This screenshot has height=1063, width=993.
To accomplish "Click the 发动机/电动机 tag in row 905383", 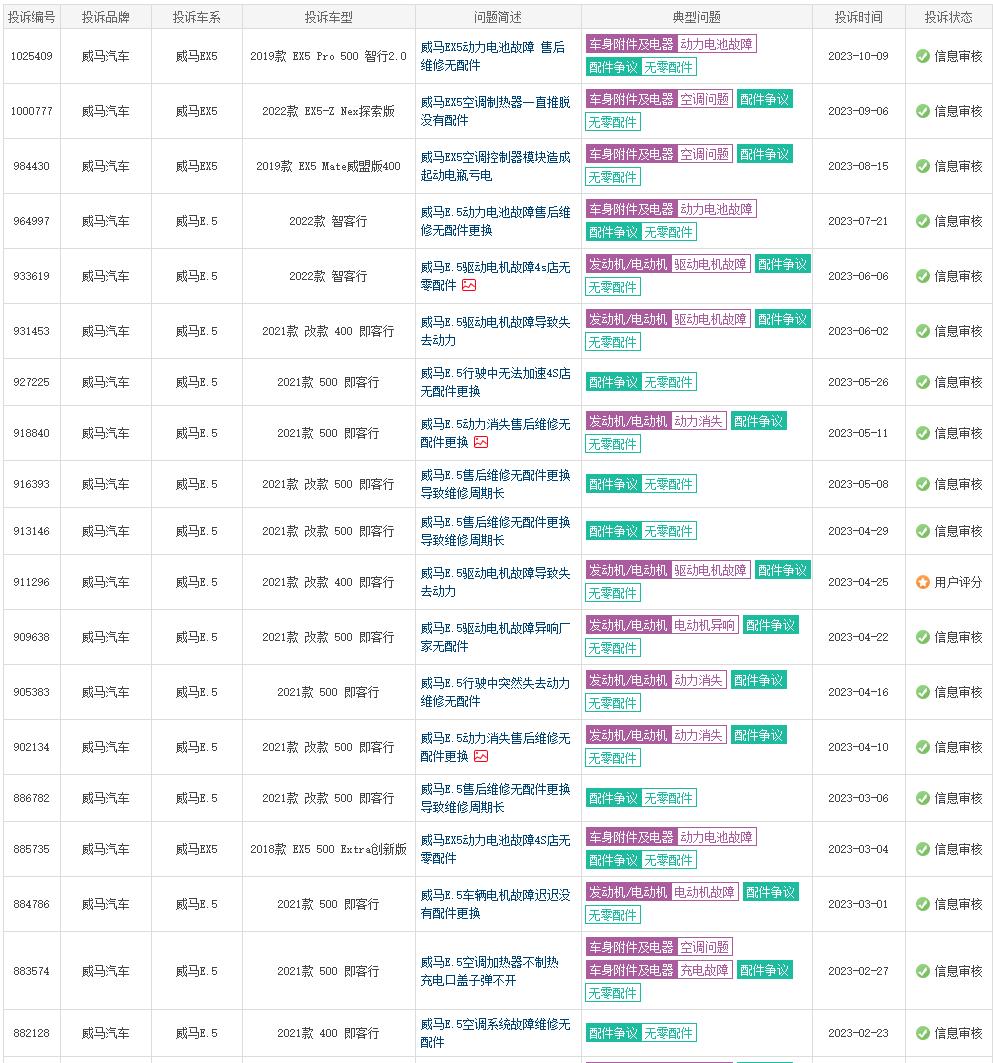I will coord(628,680).
